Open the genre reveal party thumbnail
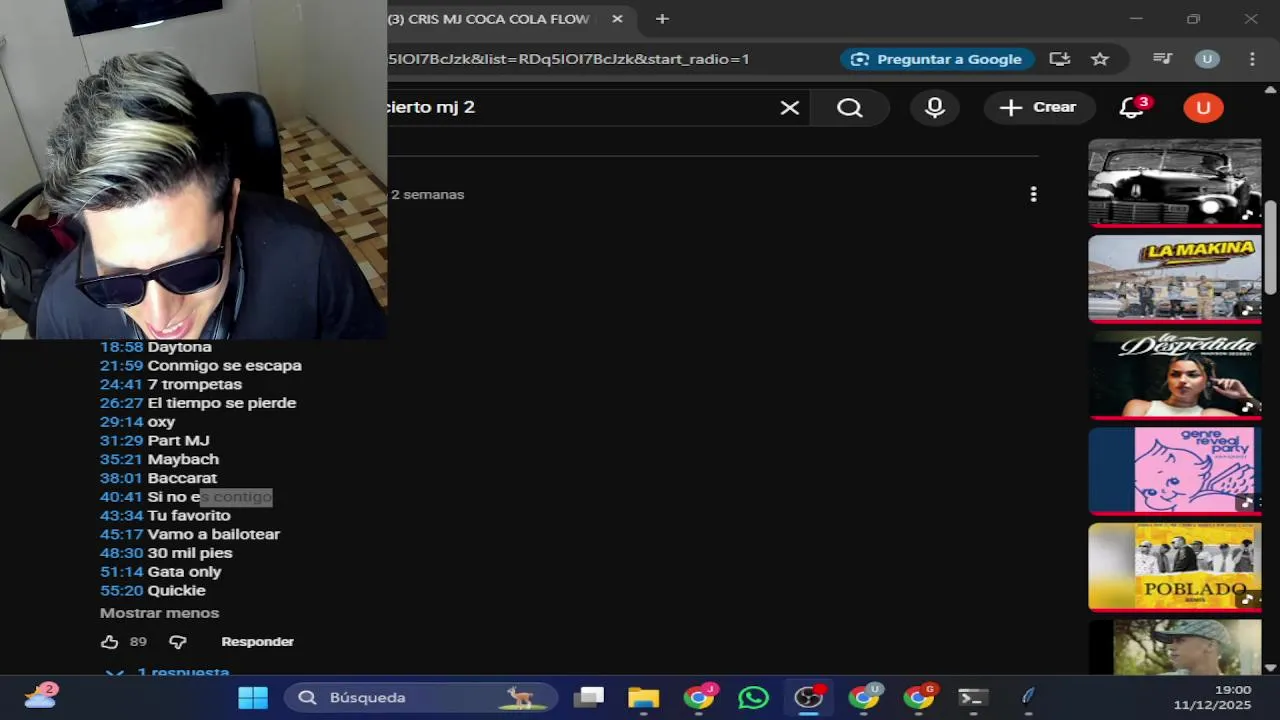 [x=1175, y=470]
